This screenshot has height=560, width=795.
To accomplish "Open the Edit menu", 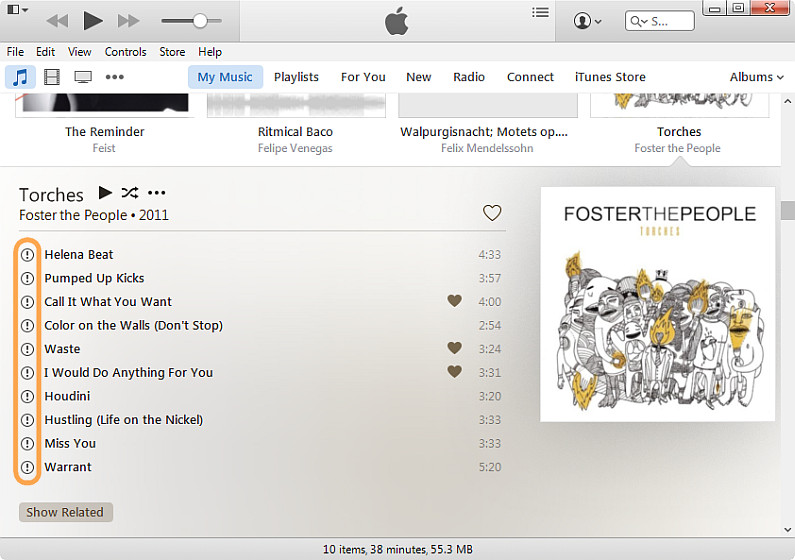I will point(45,52).
